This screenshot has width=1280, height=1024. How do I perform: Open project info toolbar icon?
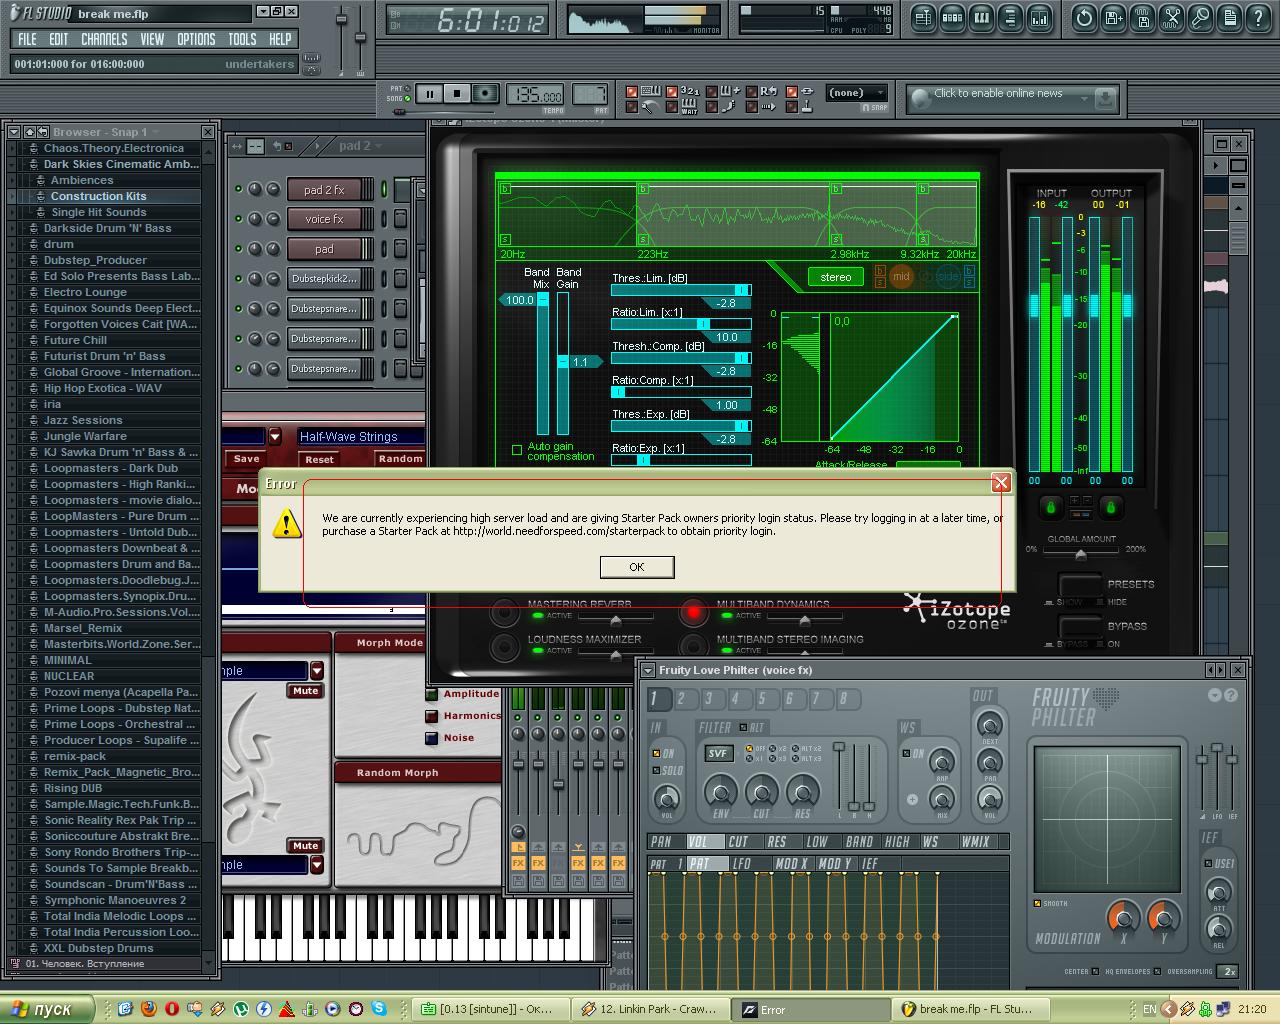1229,18
